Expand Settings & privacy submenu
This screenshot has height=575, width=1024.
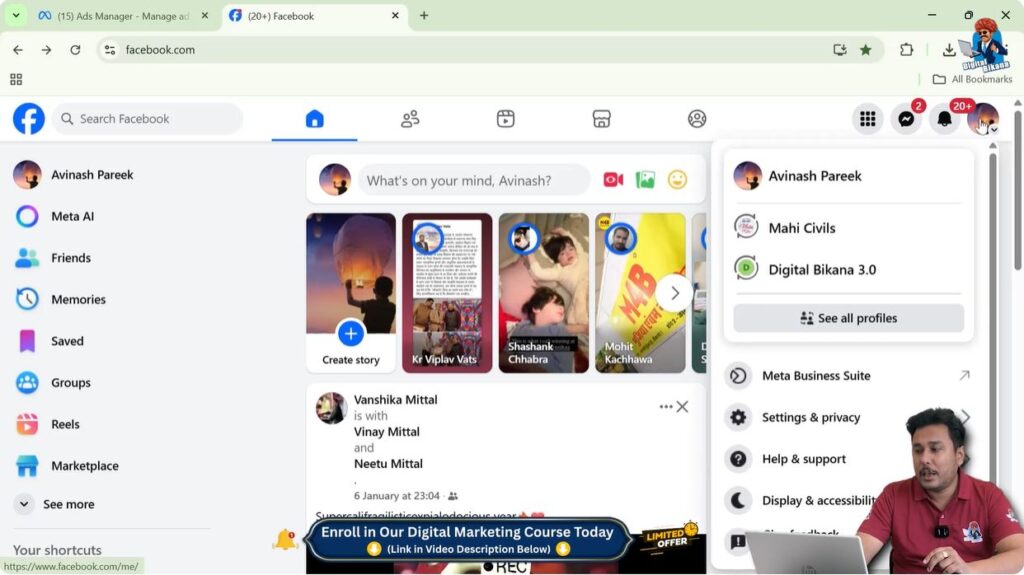(848, 418)
